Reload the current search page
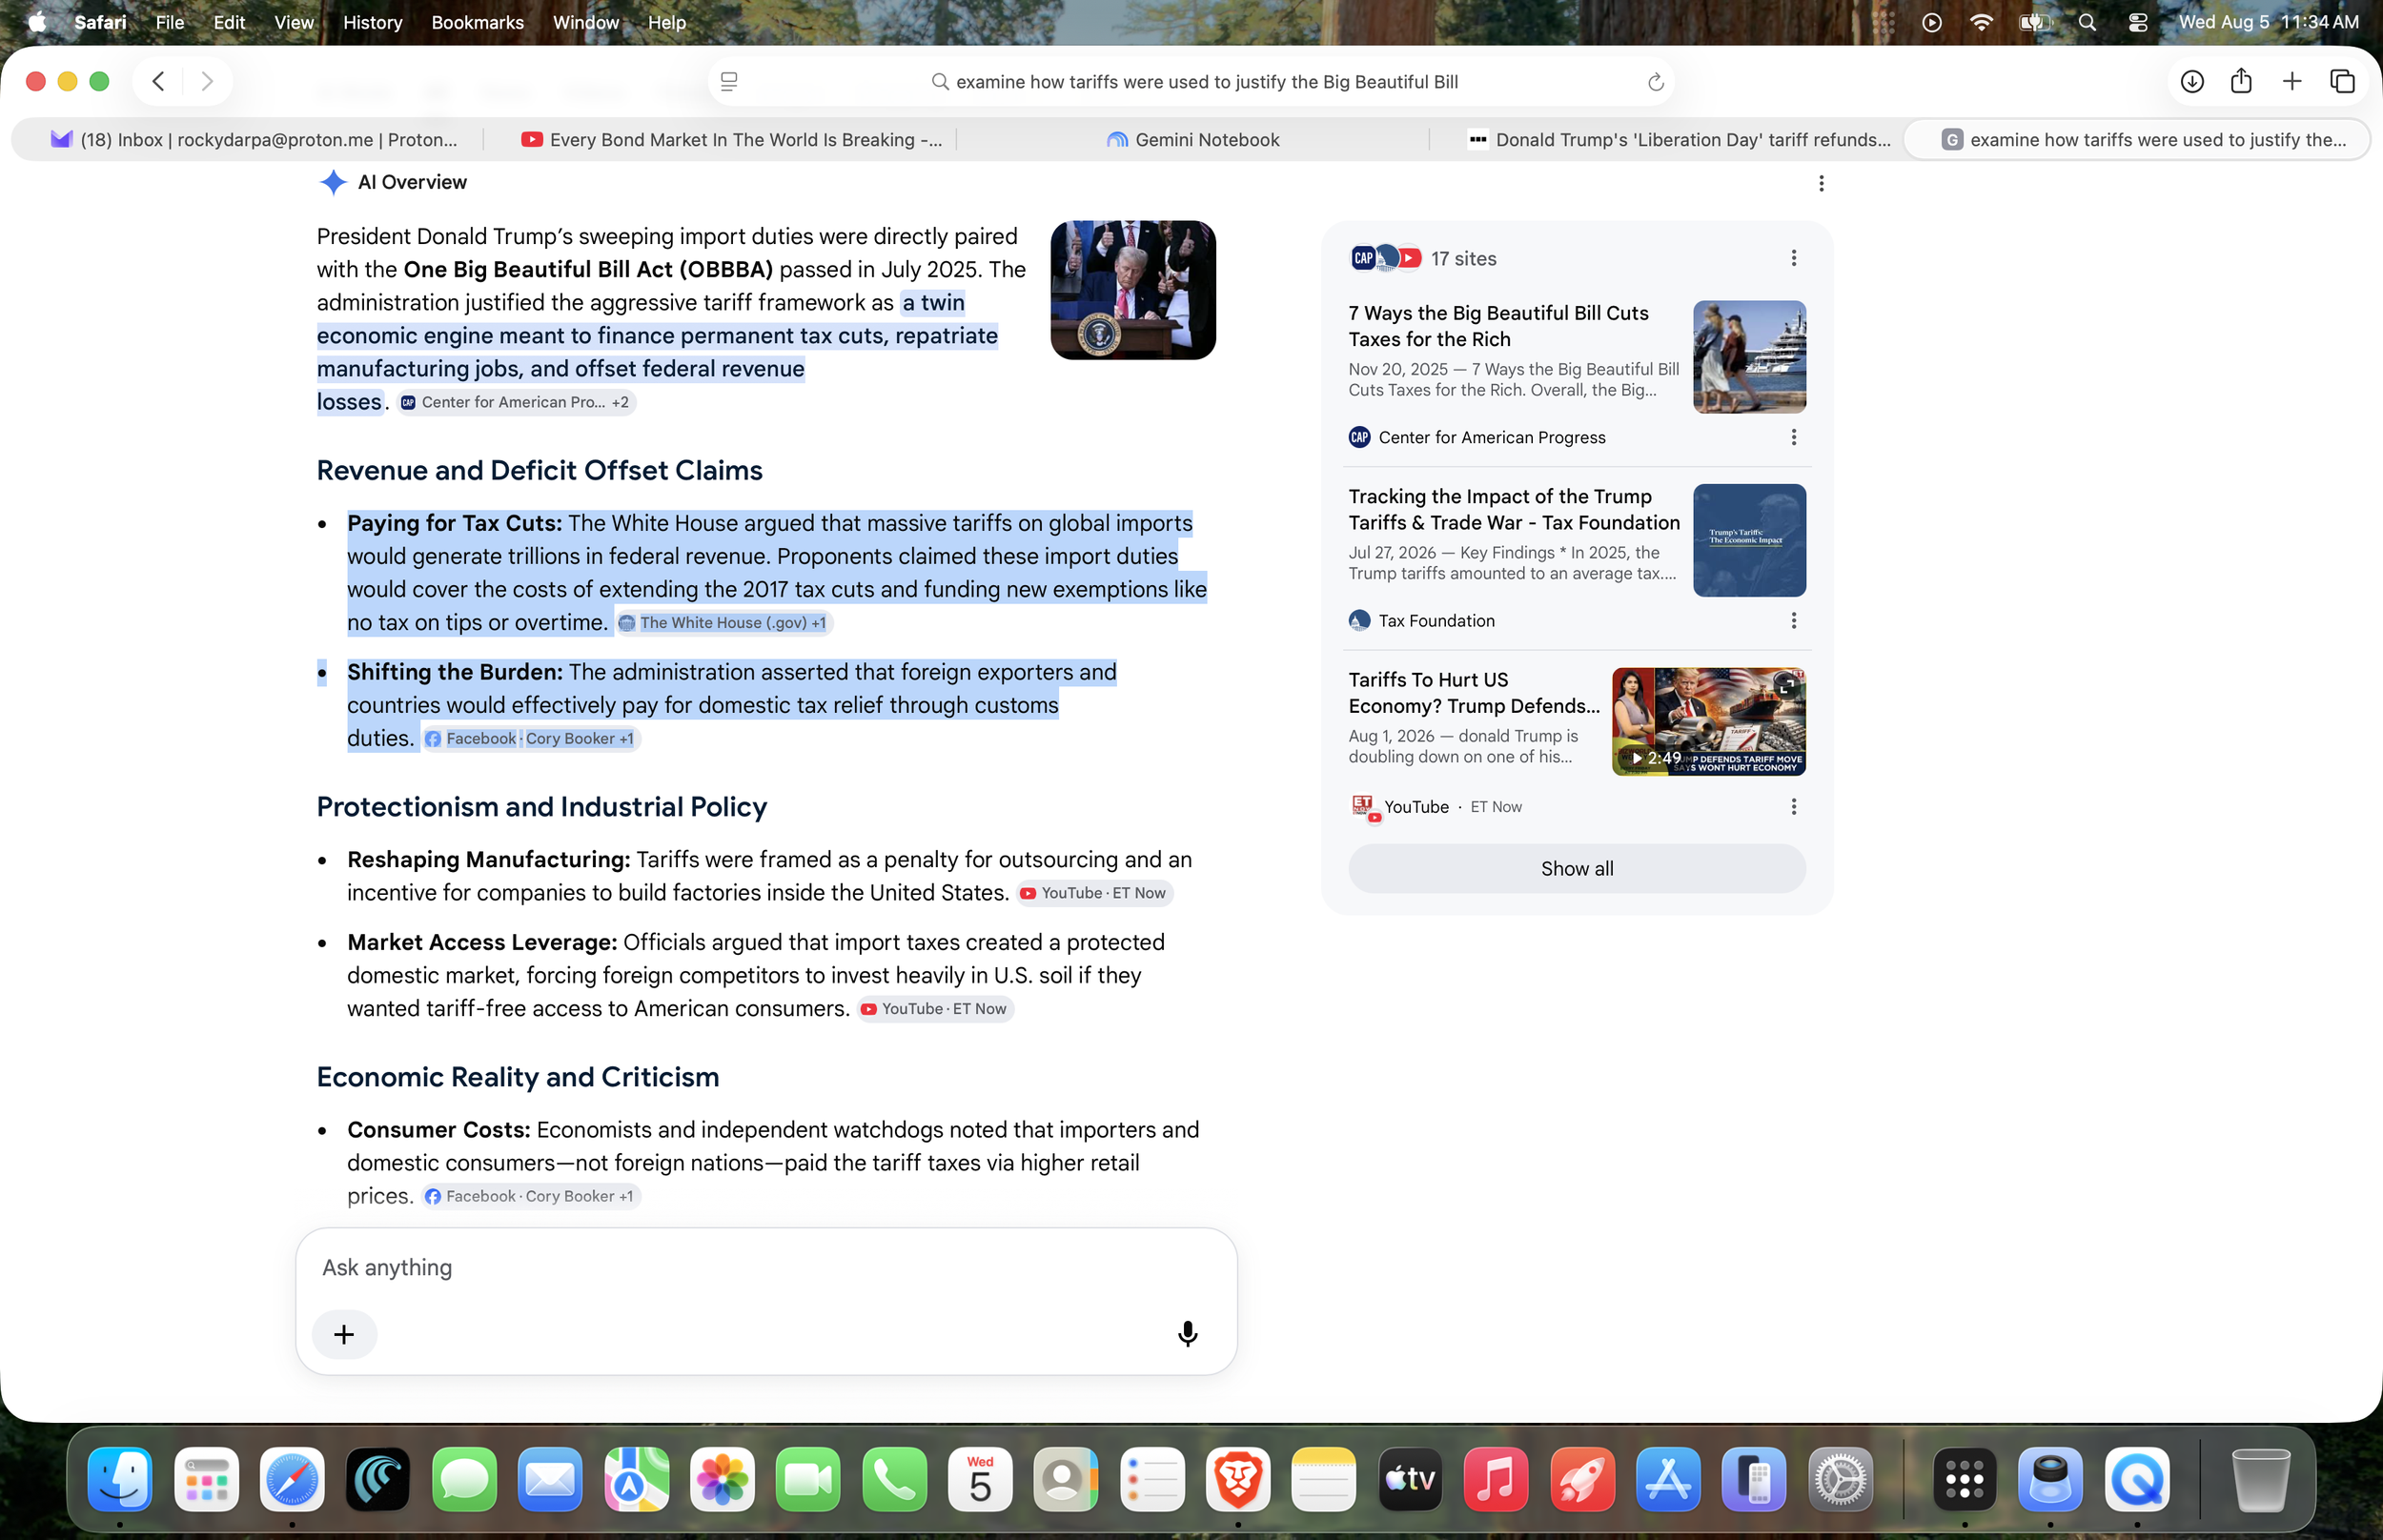The image size is (2383, 1540). (x=1655, y=82)
